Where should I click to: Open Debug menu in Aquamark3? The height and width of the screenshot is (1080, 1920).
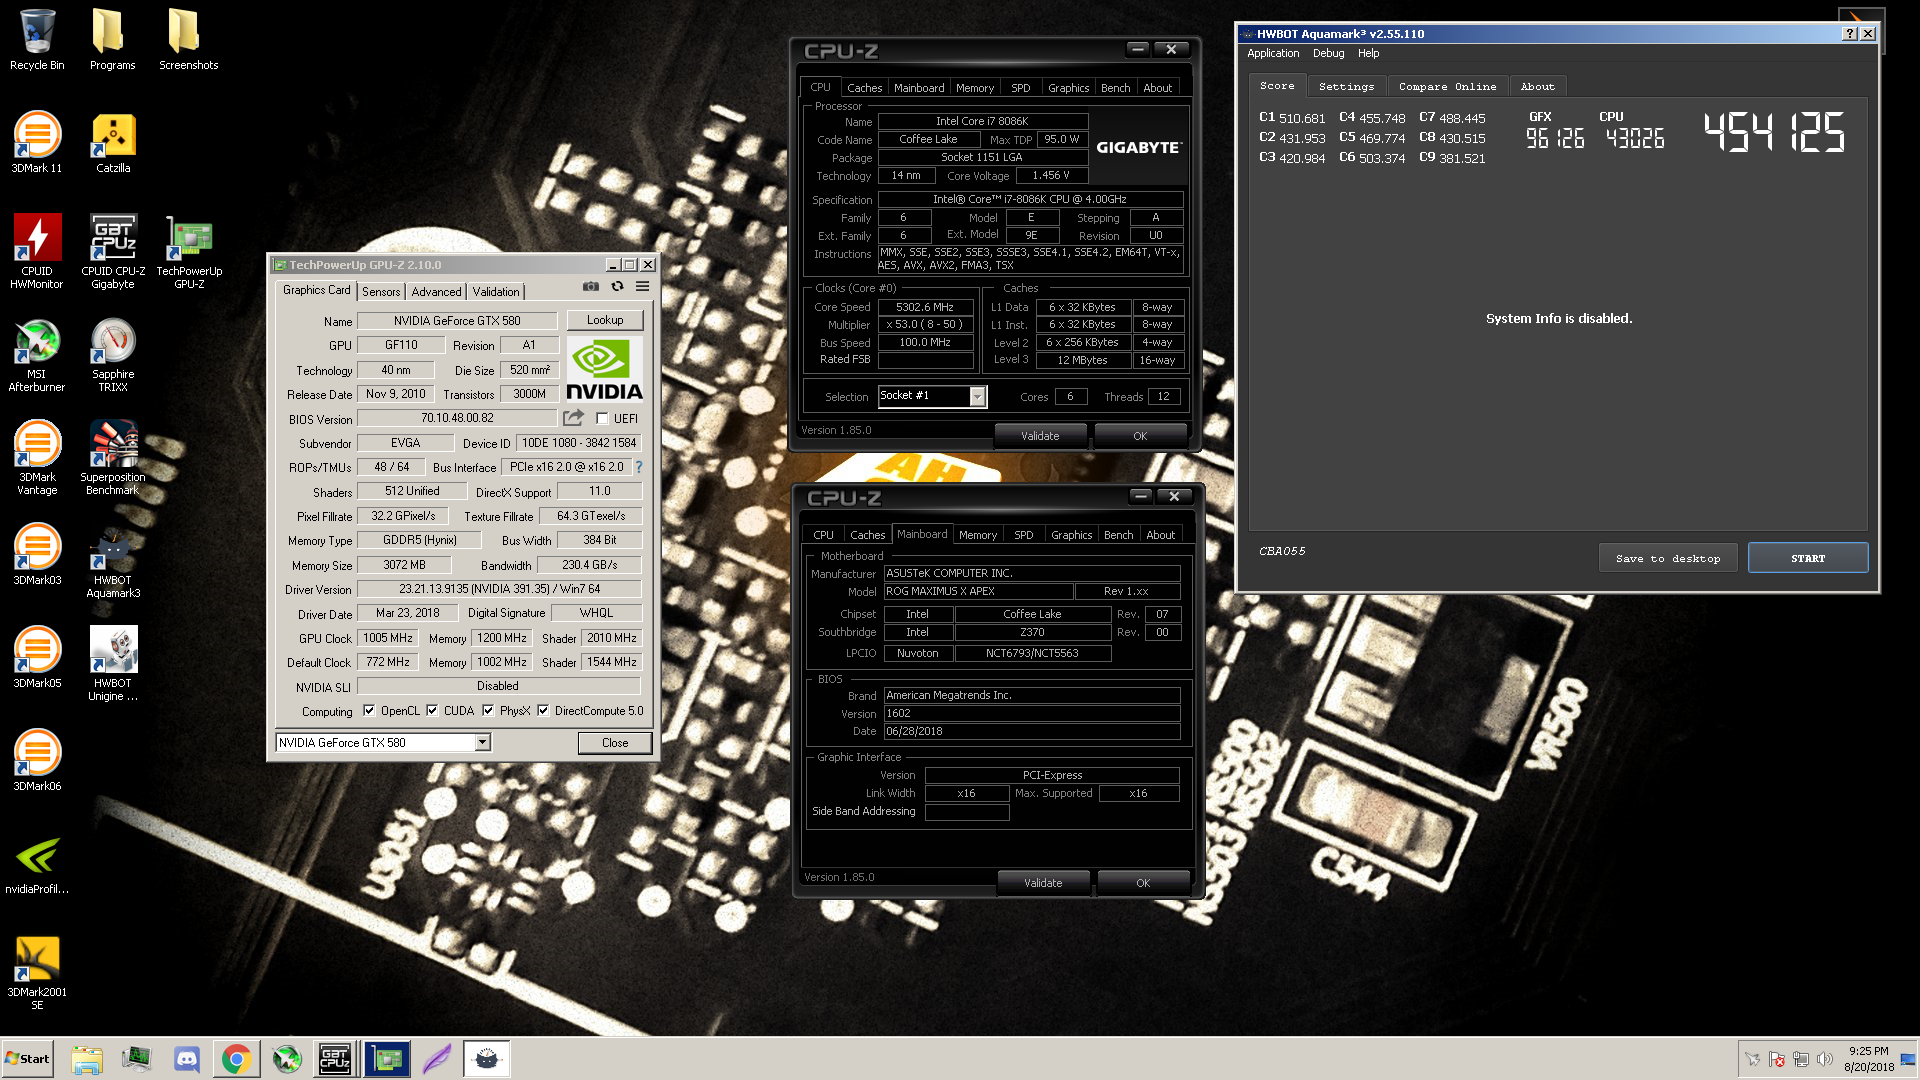pyautogui.click(x=1328, y=54)
